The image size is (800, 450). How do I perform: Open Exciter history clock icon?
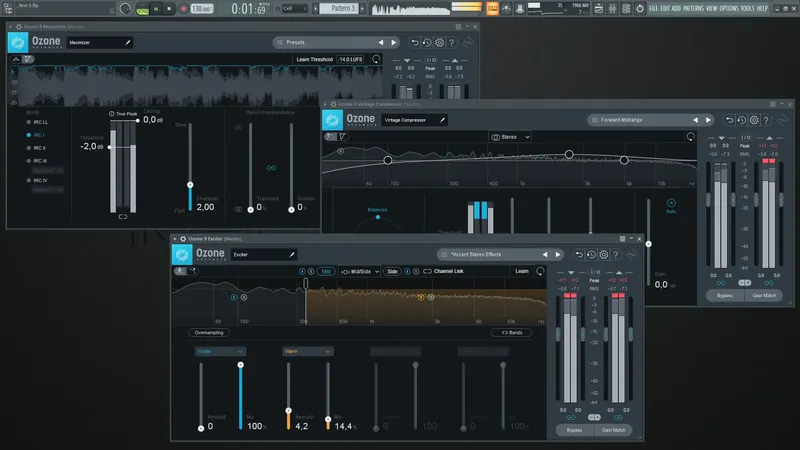[x=591, y=255]
